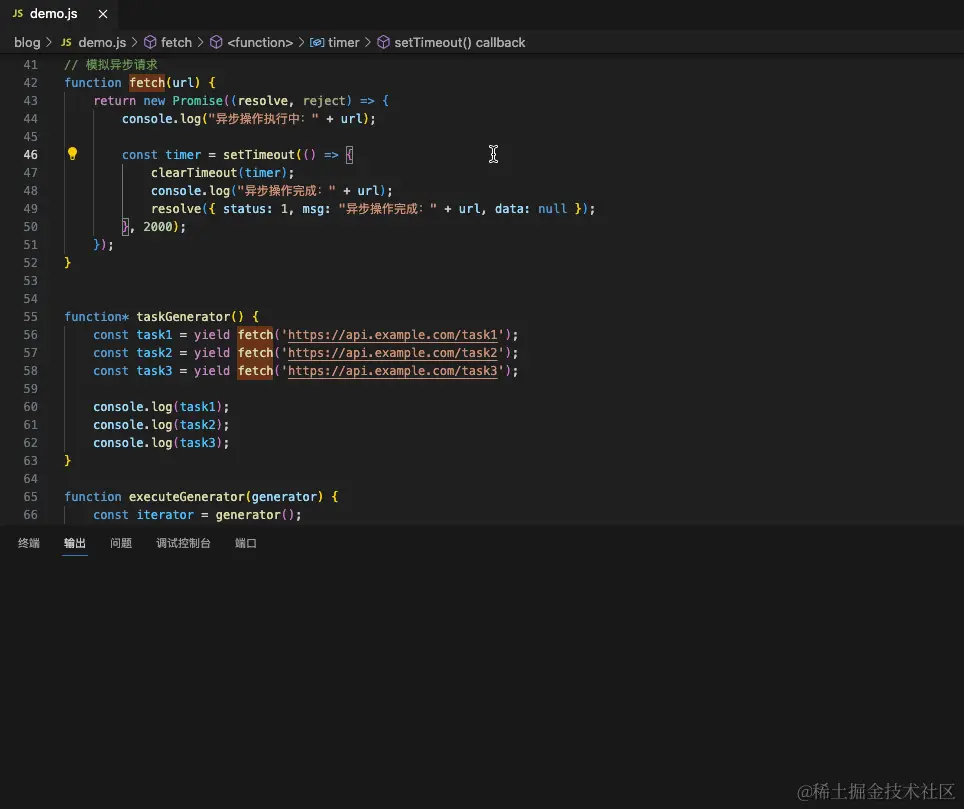Close the demo.js editor tab
Image resolution: width=964 pixels, height=809 pixels.
click(103, 14)
